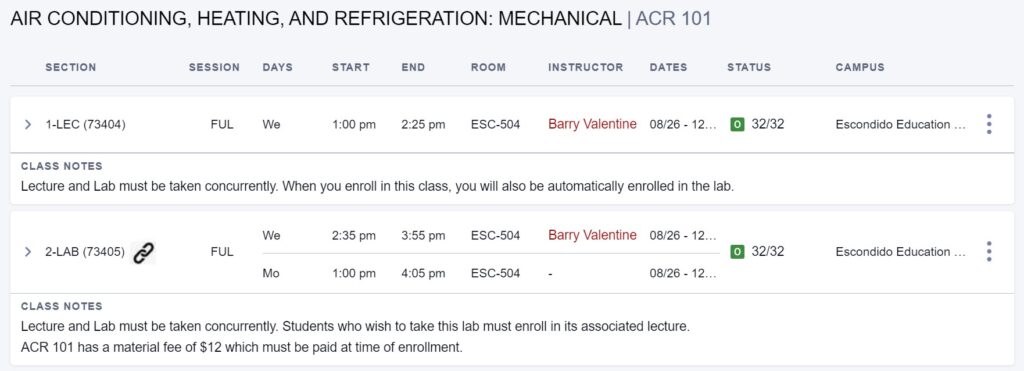Click the ACR 101 course code in heading

pyautogui.click(x=673, y=19)
